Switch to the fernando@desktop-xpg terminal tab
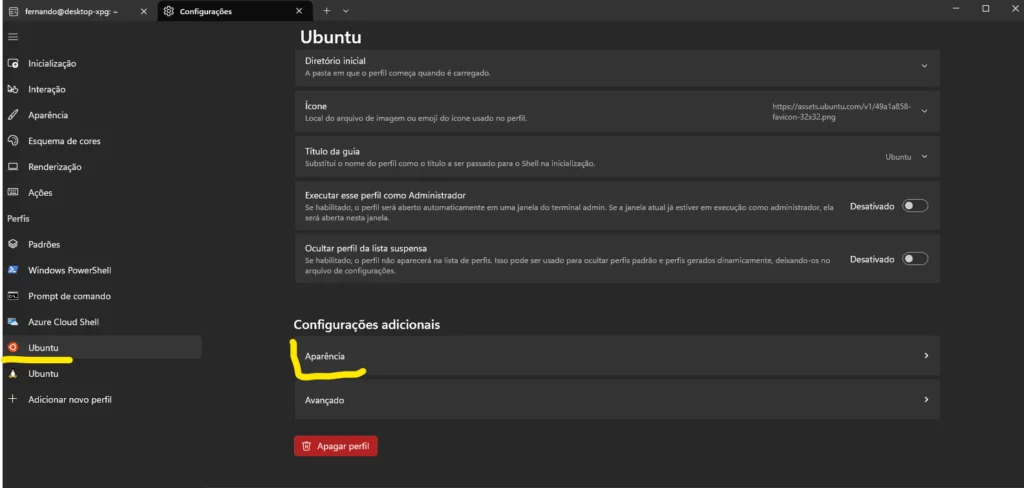This screenshot has width=1024, height=488. pos(71,11)
